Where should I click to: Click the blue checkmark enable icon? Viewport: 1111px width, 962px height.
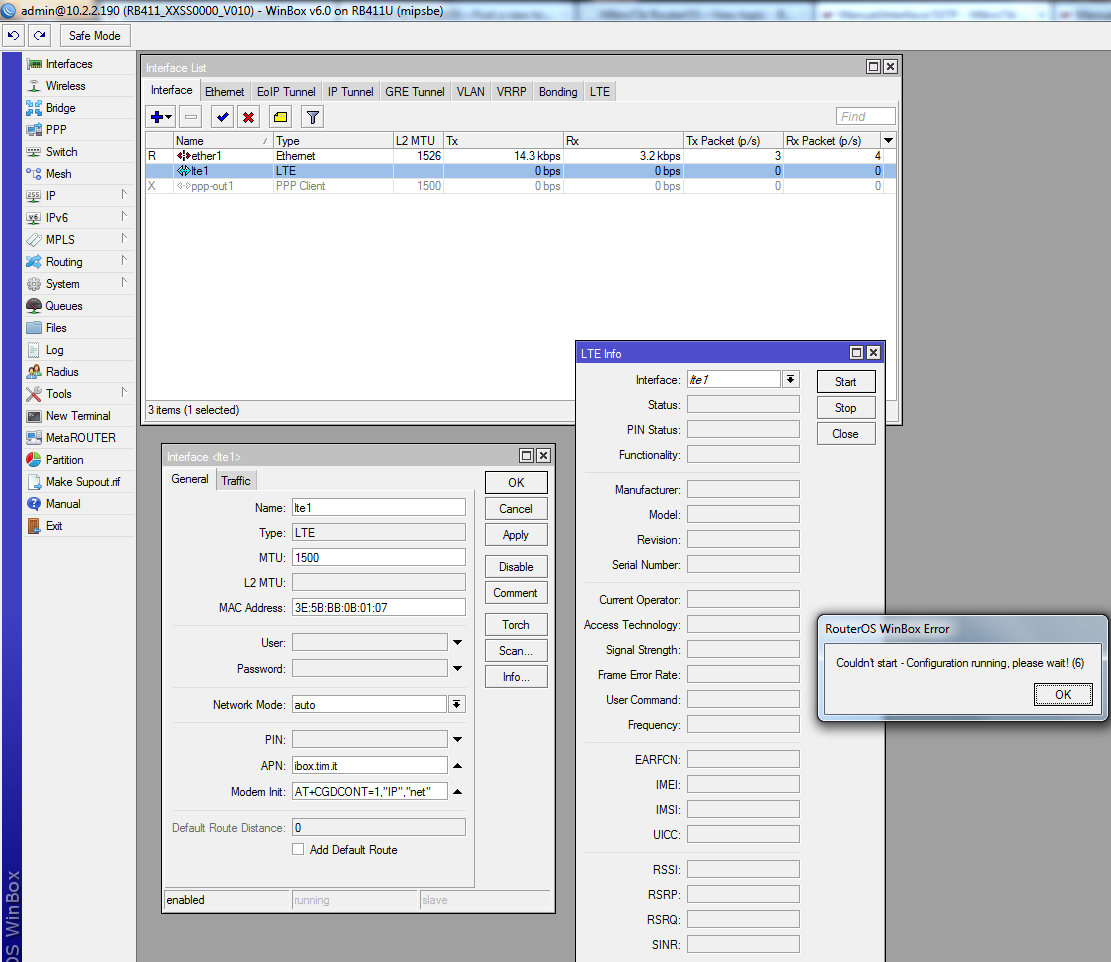(223, 117)
